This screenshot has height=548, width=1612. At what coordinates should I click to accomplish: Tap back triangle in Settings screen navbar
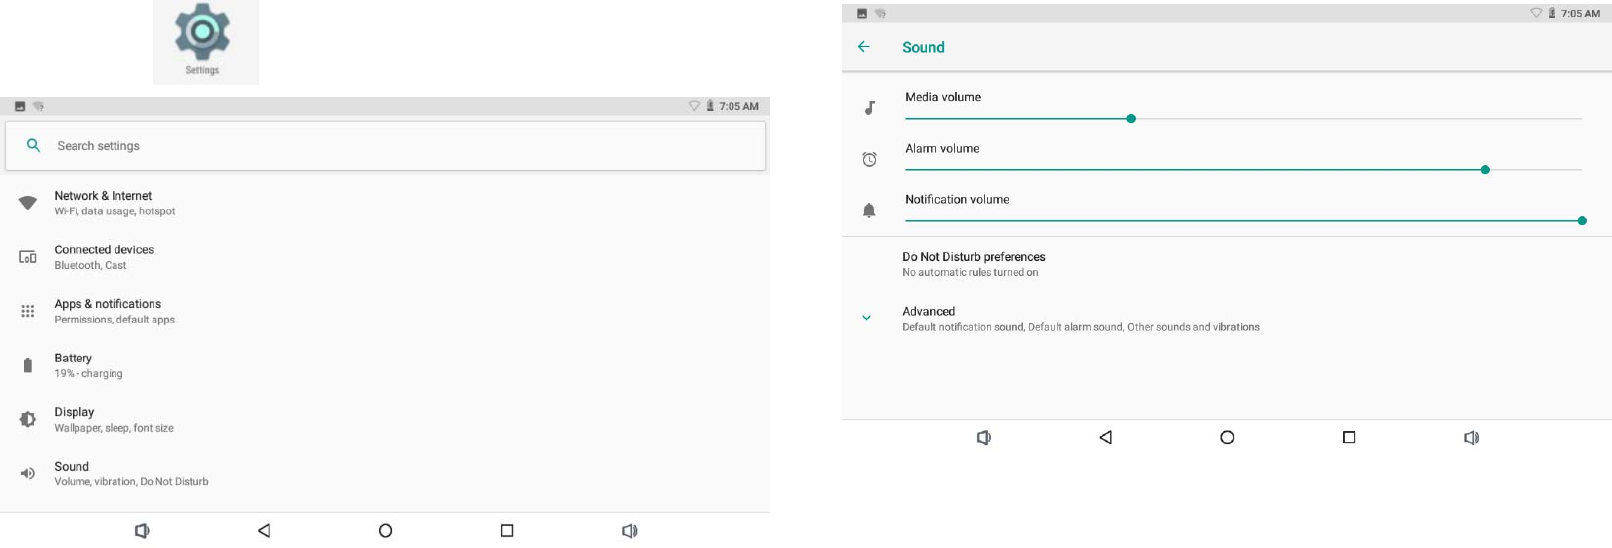264,531
